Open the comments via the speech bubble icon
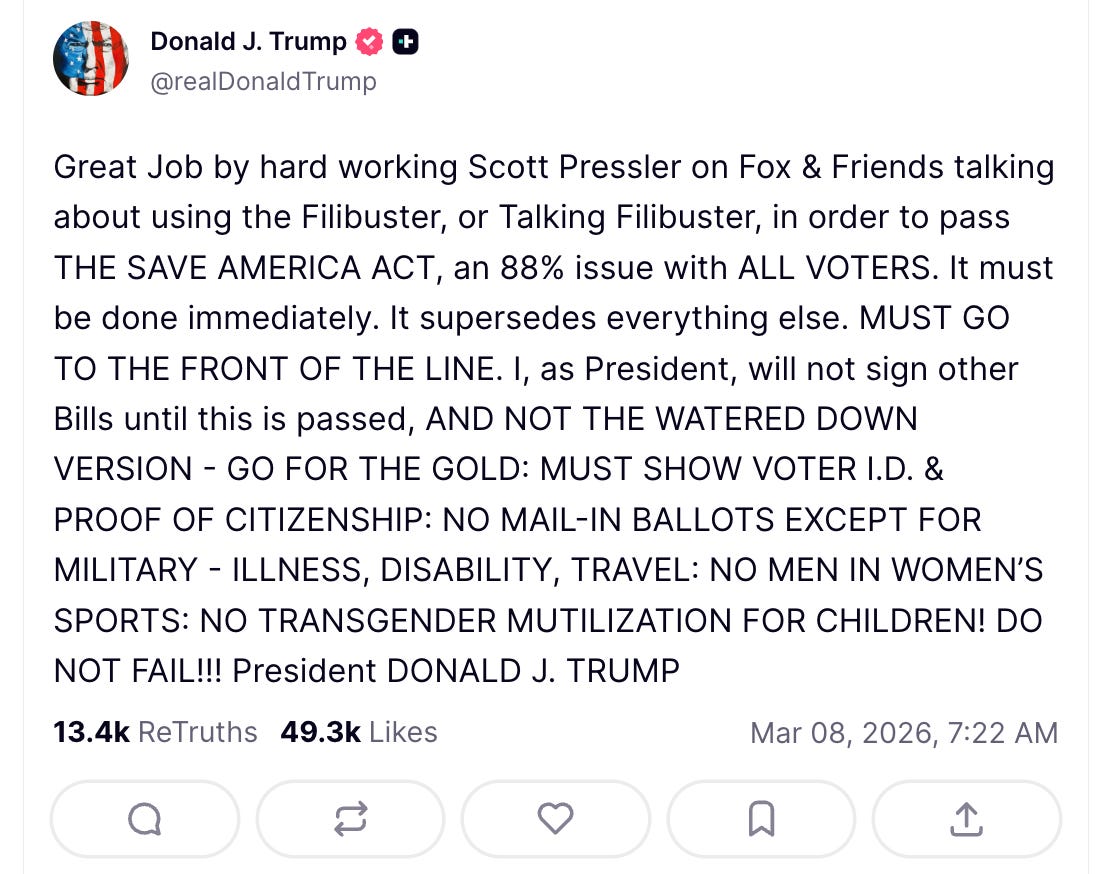Viewport: 1114px width, 874px height. point(144,819)
